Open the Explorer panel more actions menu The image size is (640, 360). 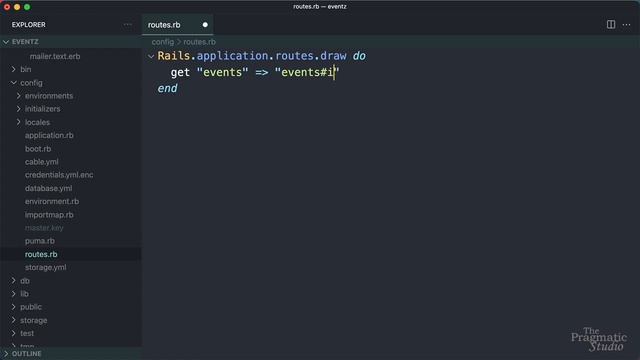pyautogui.click(x=128, y=24)
